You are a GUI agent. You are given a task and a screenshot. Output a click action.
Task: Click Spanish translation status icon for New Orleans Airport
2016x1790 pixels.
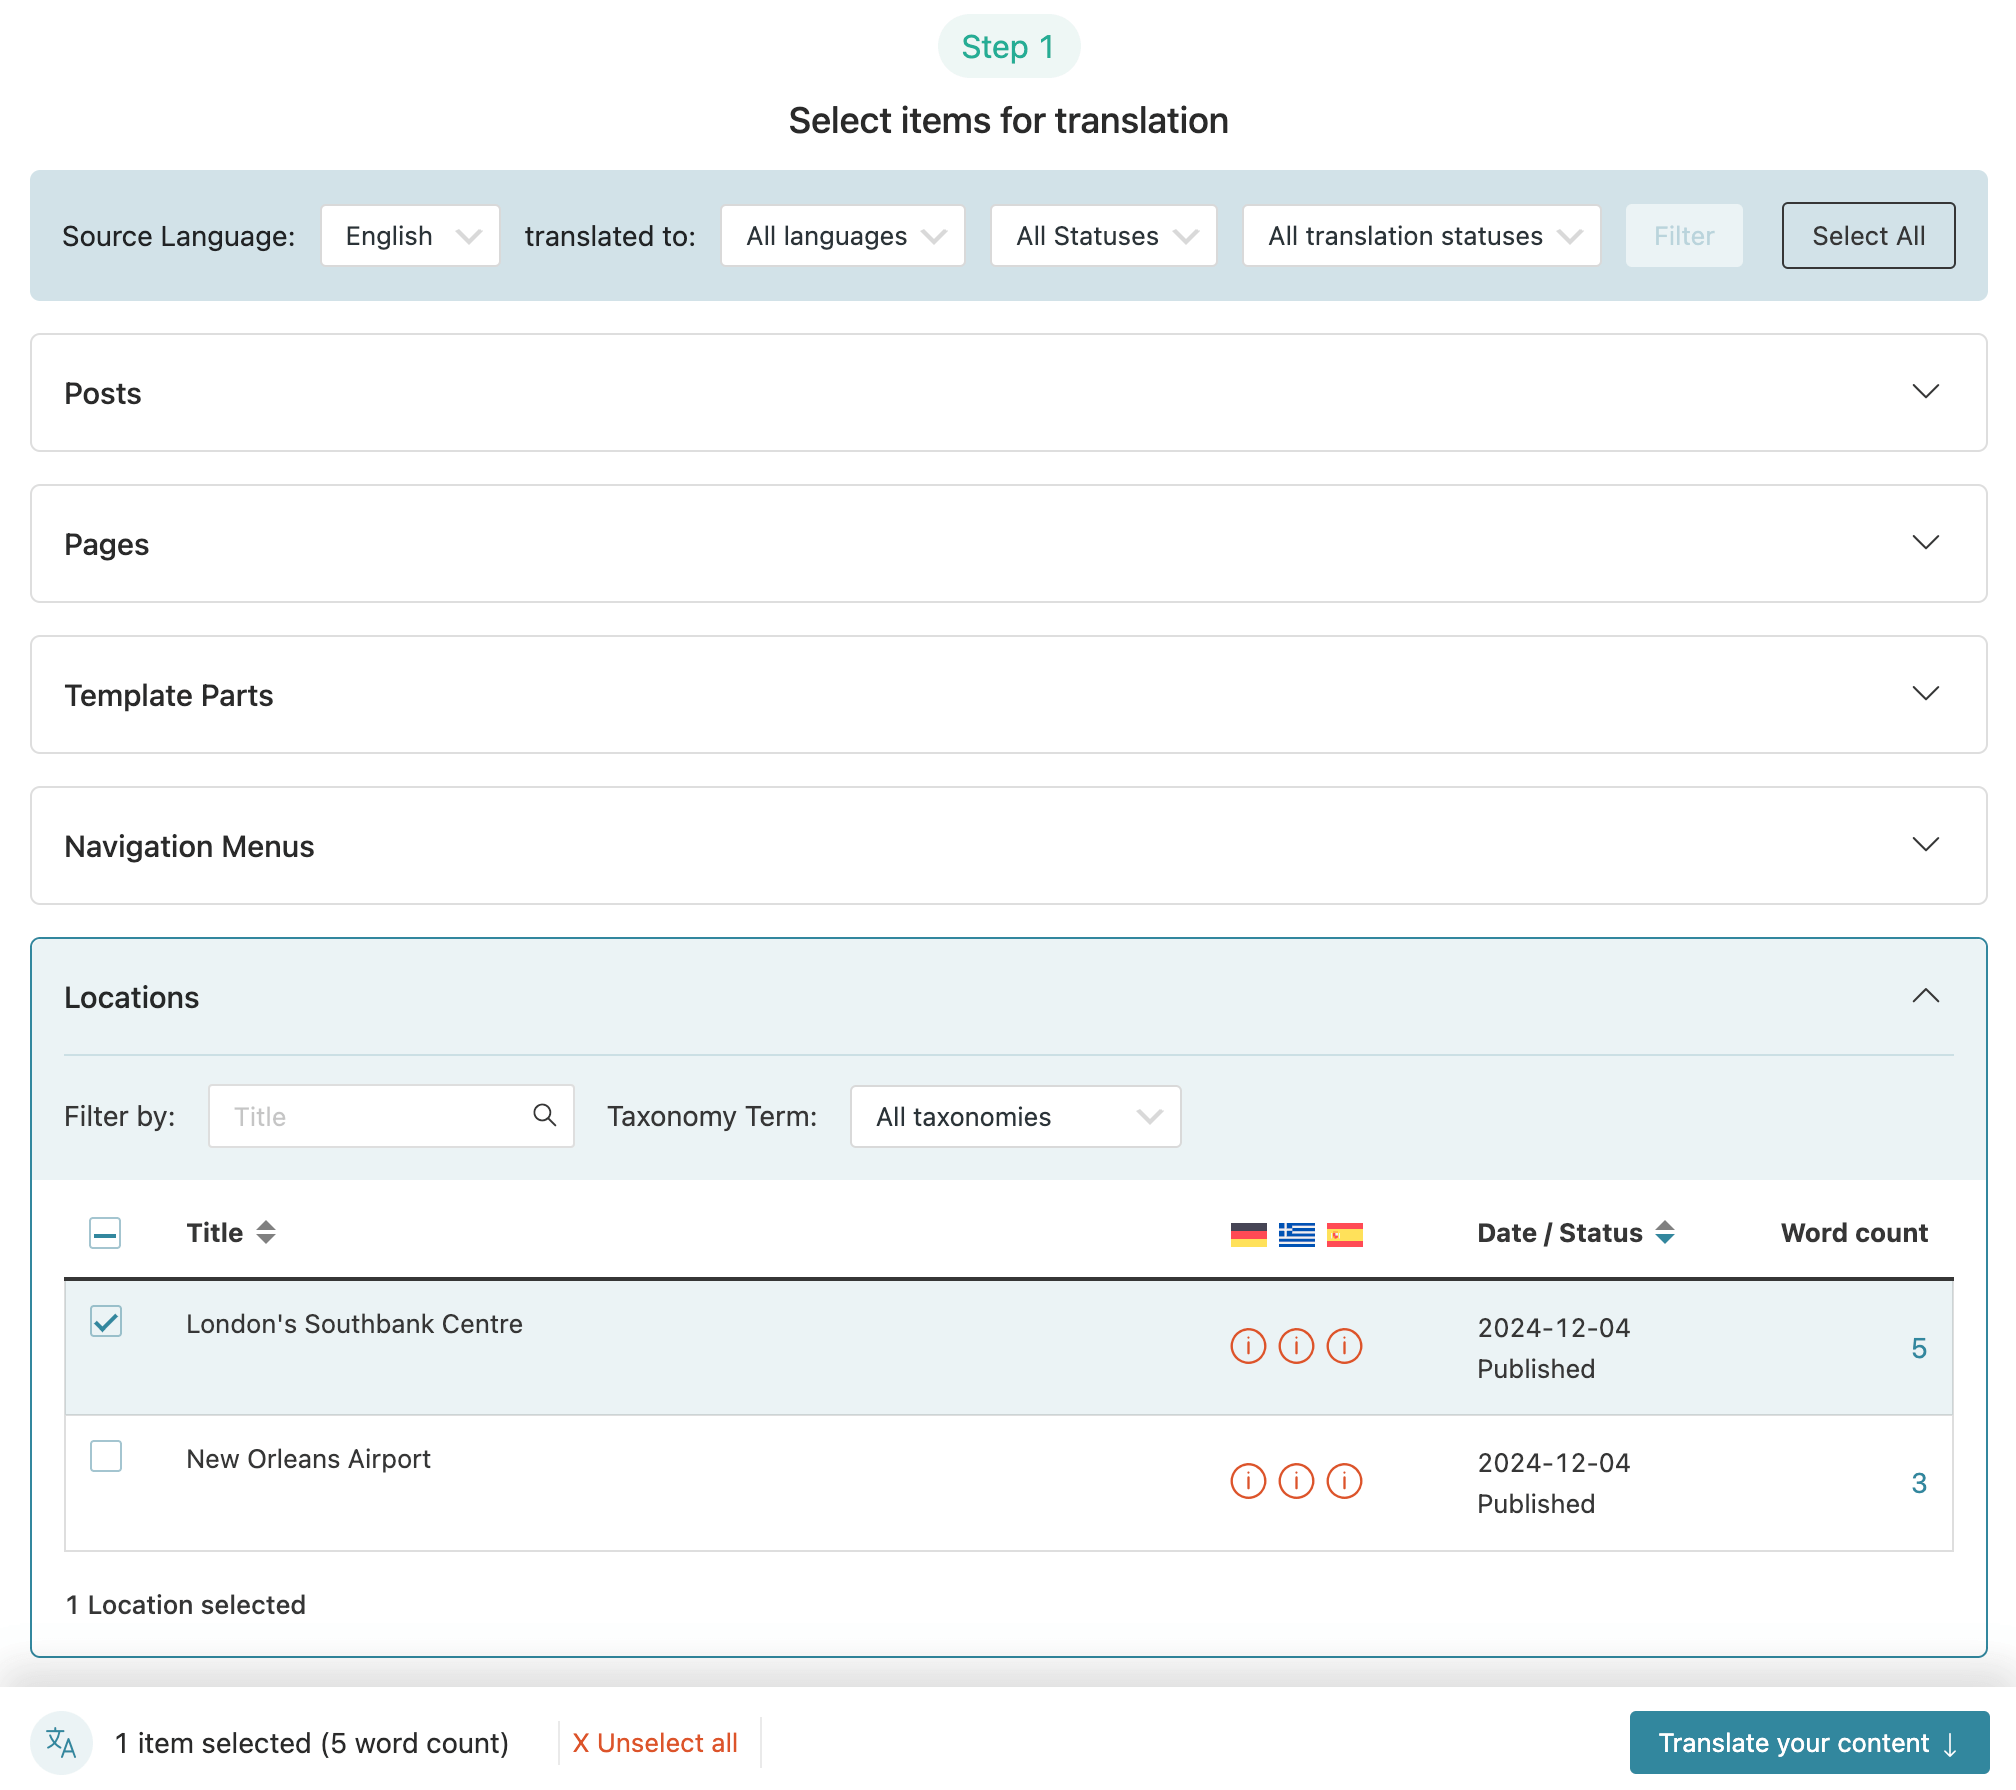point(1344,1481)
